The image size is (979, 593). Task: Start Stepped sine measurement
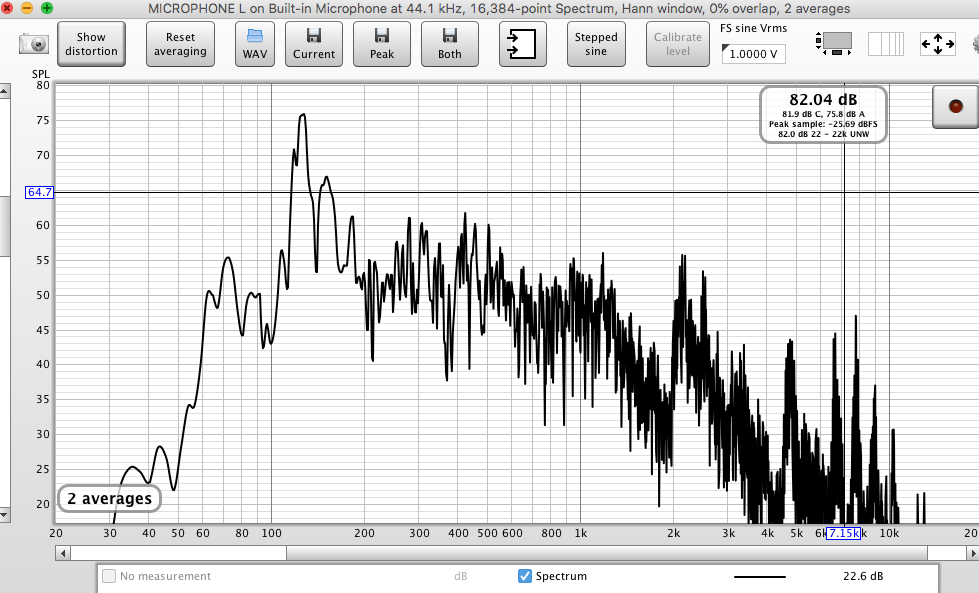tap(596, 44)
